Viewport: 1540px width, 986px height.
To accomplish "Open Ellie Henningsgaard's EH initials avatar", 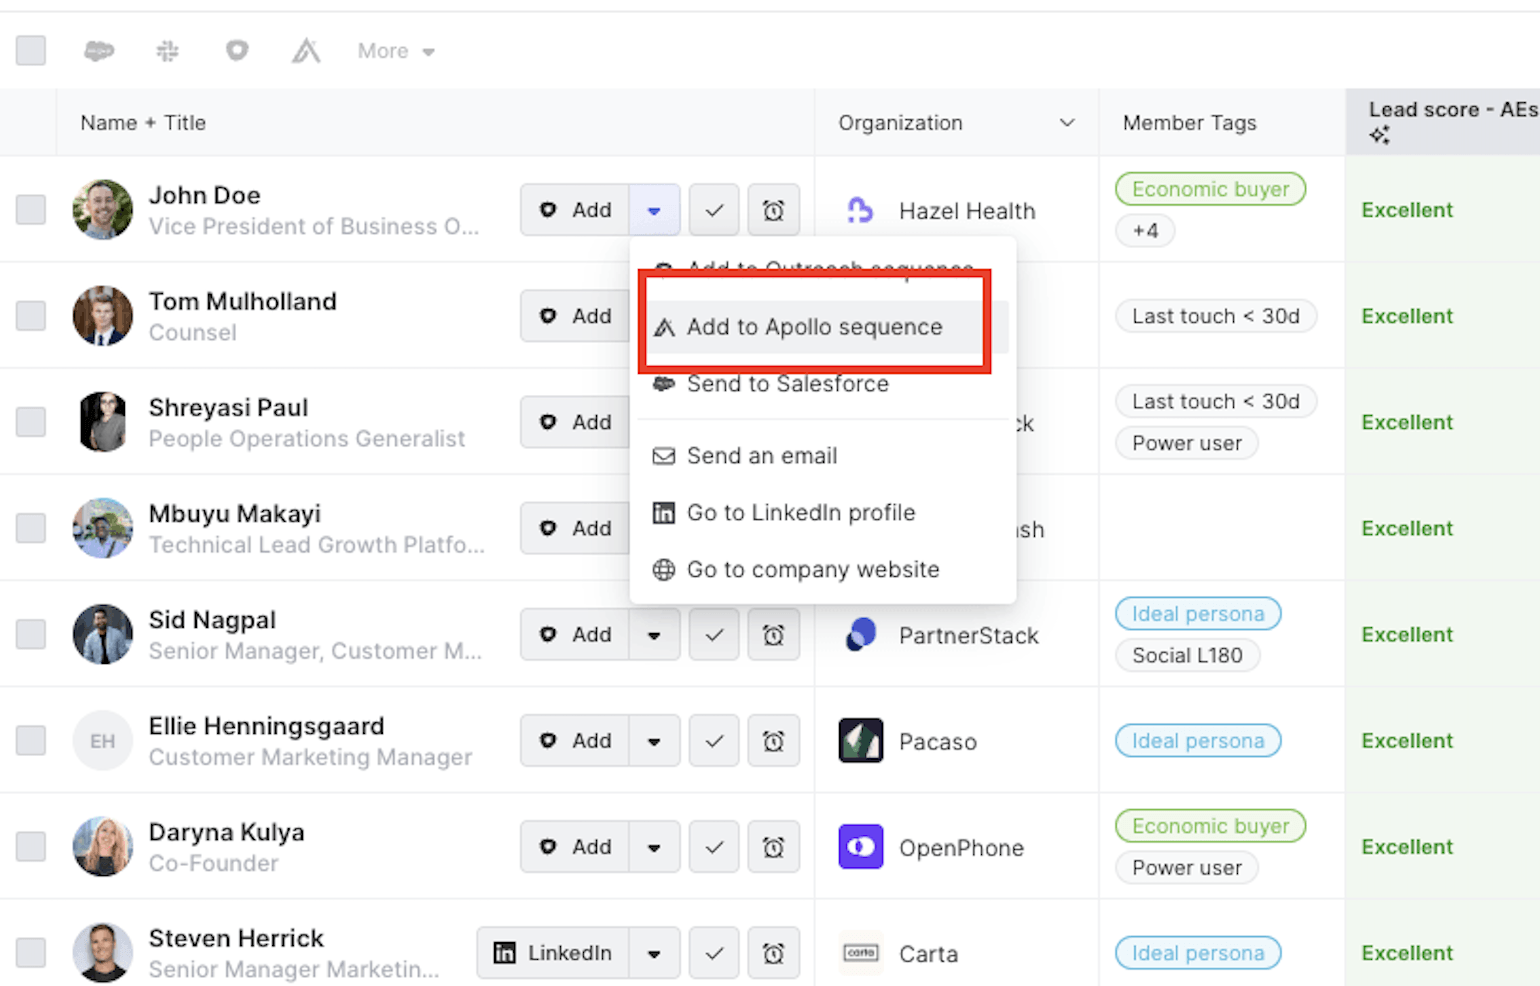I will (103, 741).
